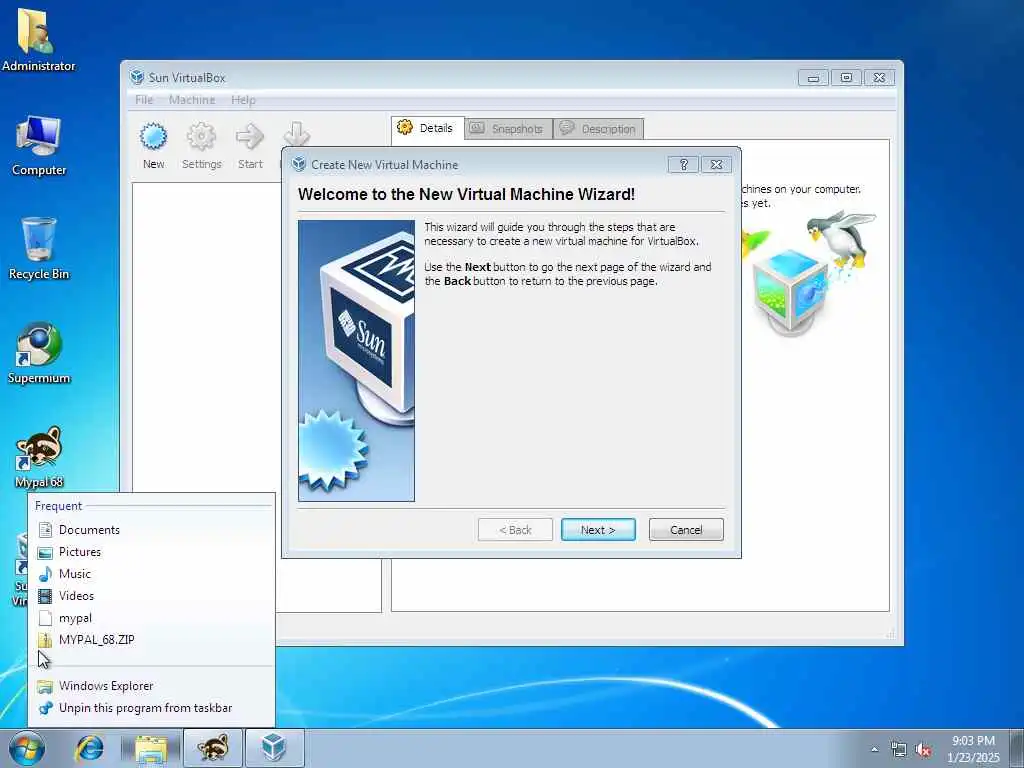Click the Sun VirtualBox wizard artwork image
The image size is (1024, 768).
356,360
